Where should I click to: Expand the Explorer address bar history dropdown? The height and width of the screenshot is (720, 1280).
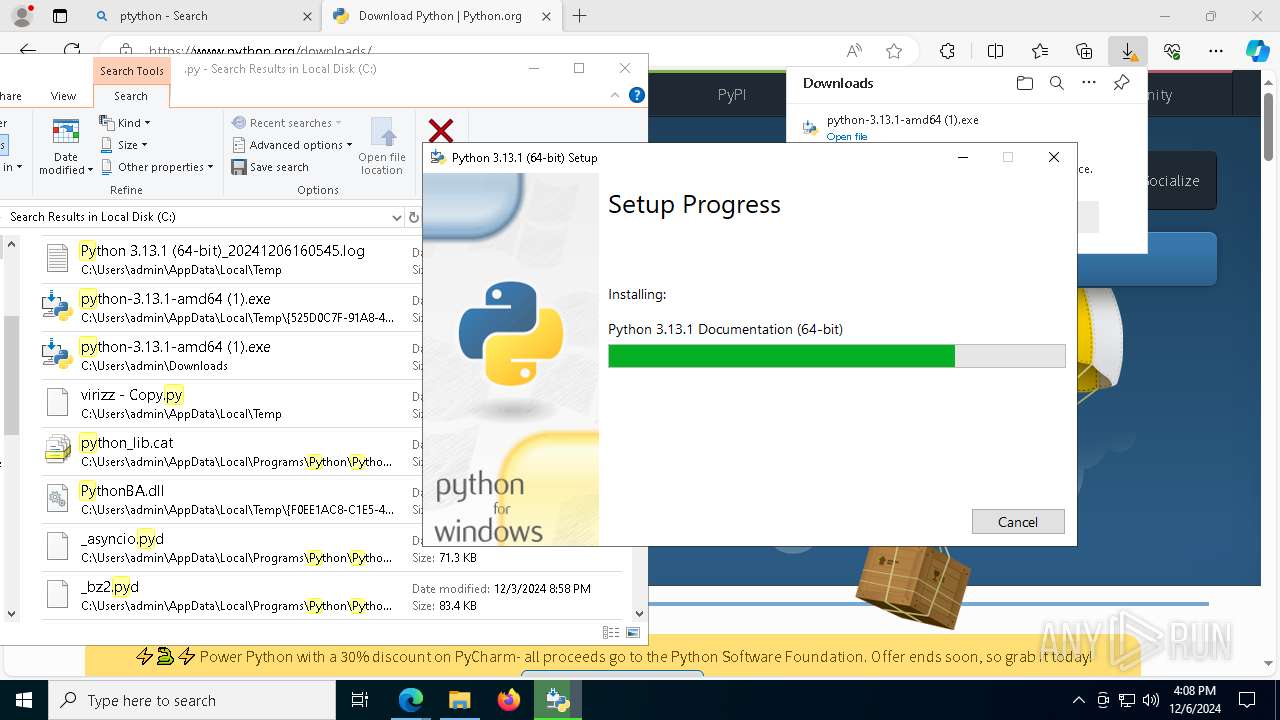pos(397,217)
